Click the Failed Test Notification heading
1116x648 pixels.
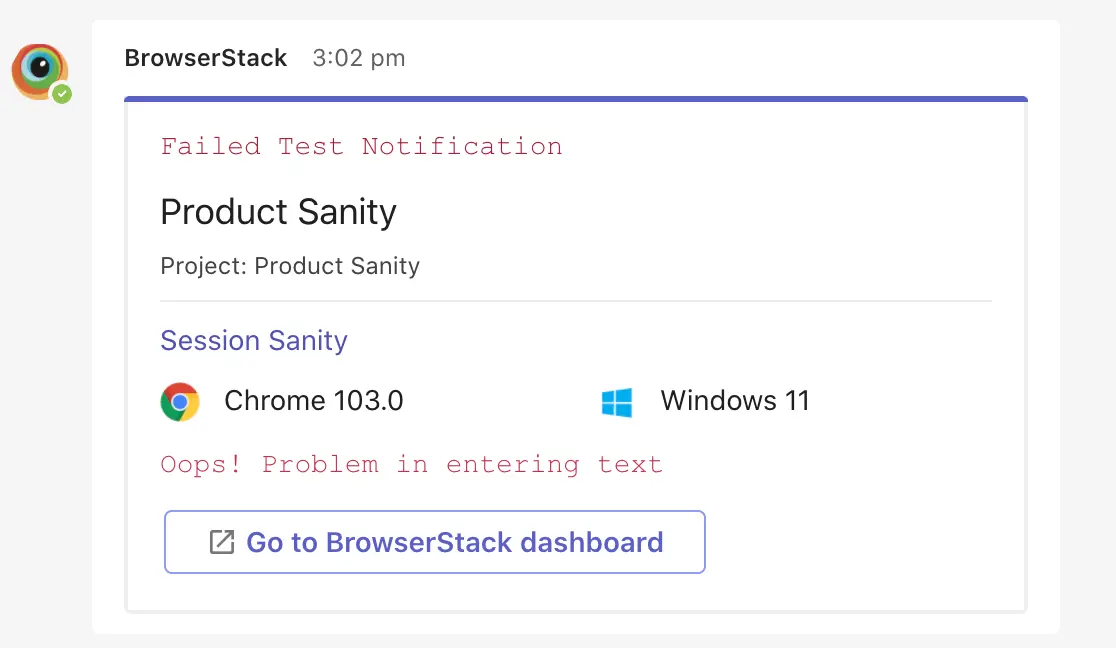361,147
